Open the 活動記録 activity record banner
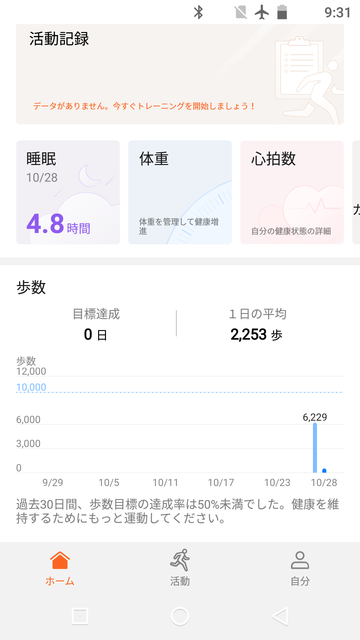The image size is (360, 640). (x=180, y=74)
